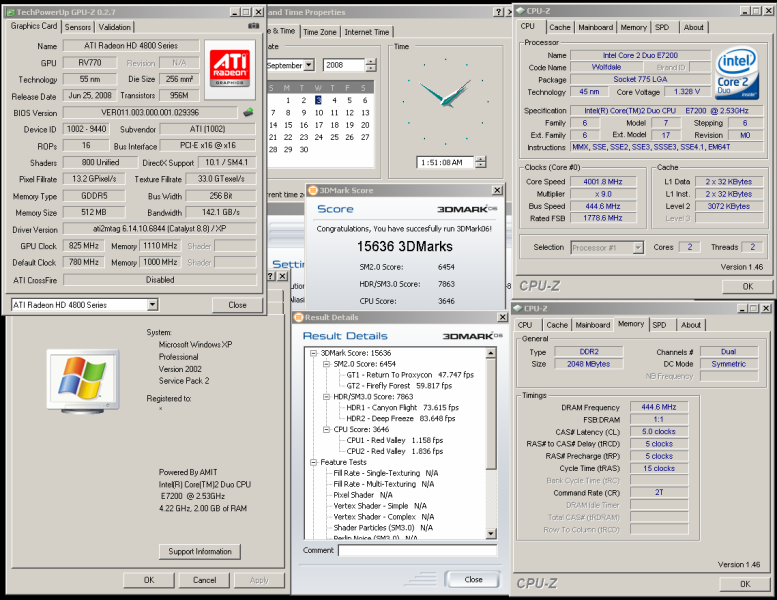Viewport: 777px width, 600px height.
Task: Select GT1 - Return To Proxycon row
Action: [410, 375]
